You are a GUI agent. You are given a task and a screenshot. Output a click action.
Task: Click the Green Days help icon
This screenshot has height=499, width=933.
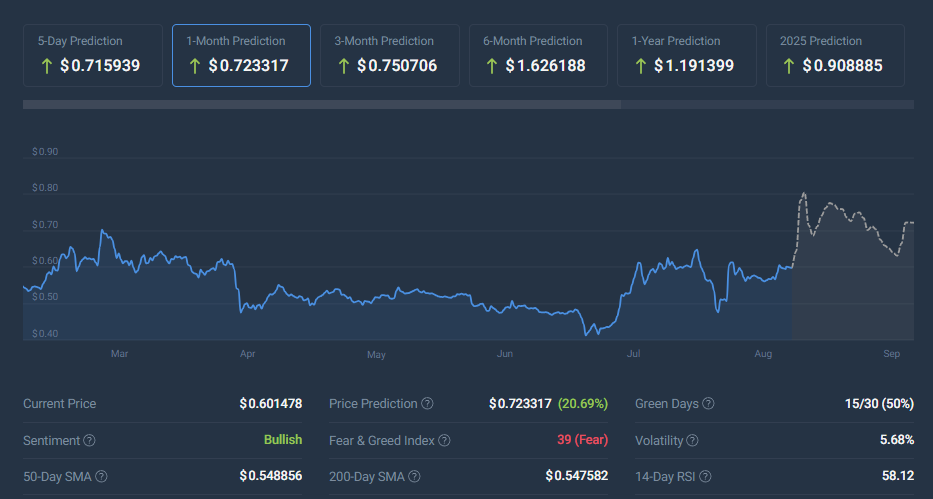pos(708,403)
